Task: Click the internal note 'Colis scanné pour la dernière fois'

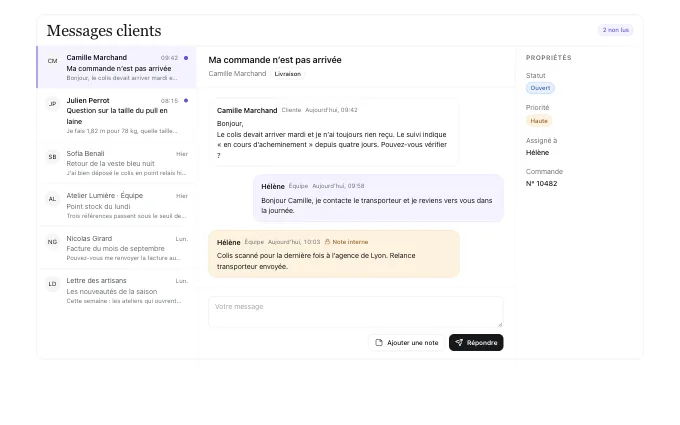Action: [334, 254]
